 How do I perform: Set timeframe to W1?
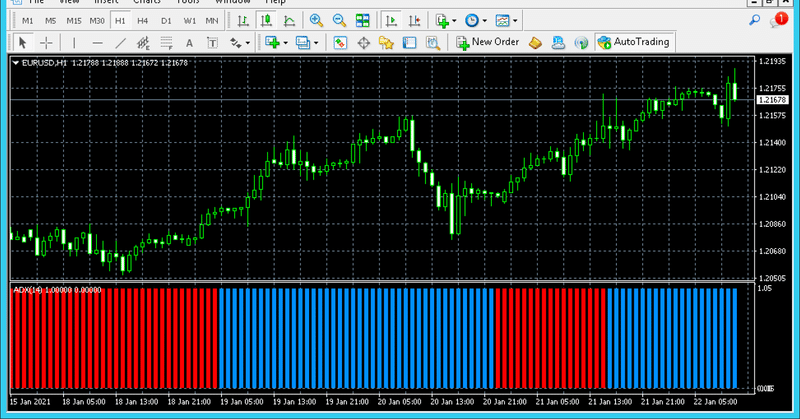tap(190, 21)
